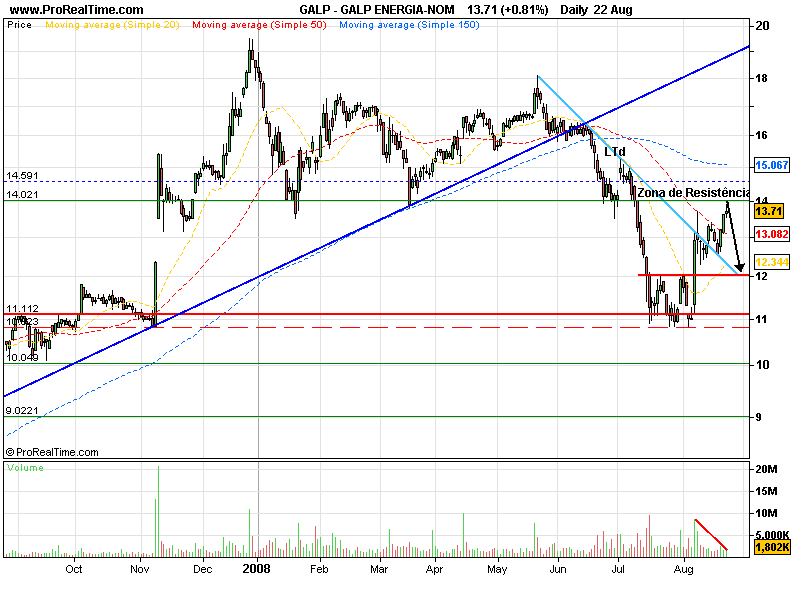Click the Nov date axis label
Viewport: 800px width, 600px height.
(139, 569)
